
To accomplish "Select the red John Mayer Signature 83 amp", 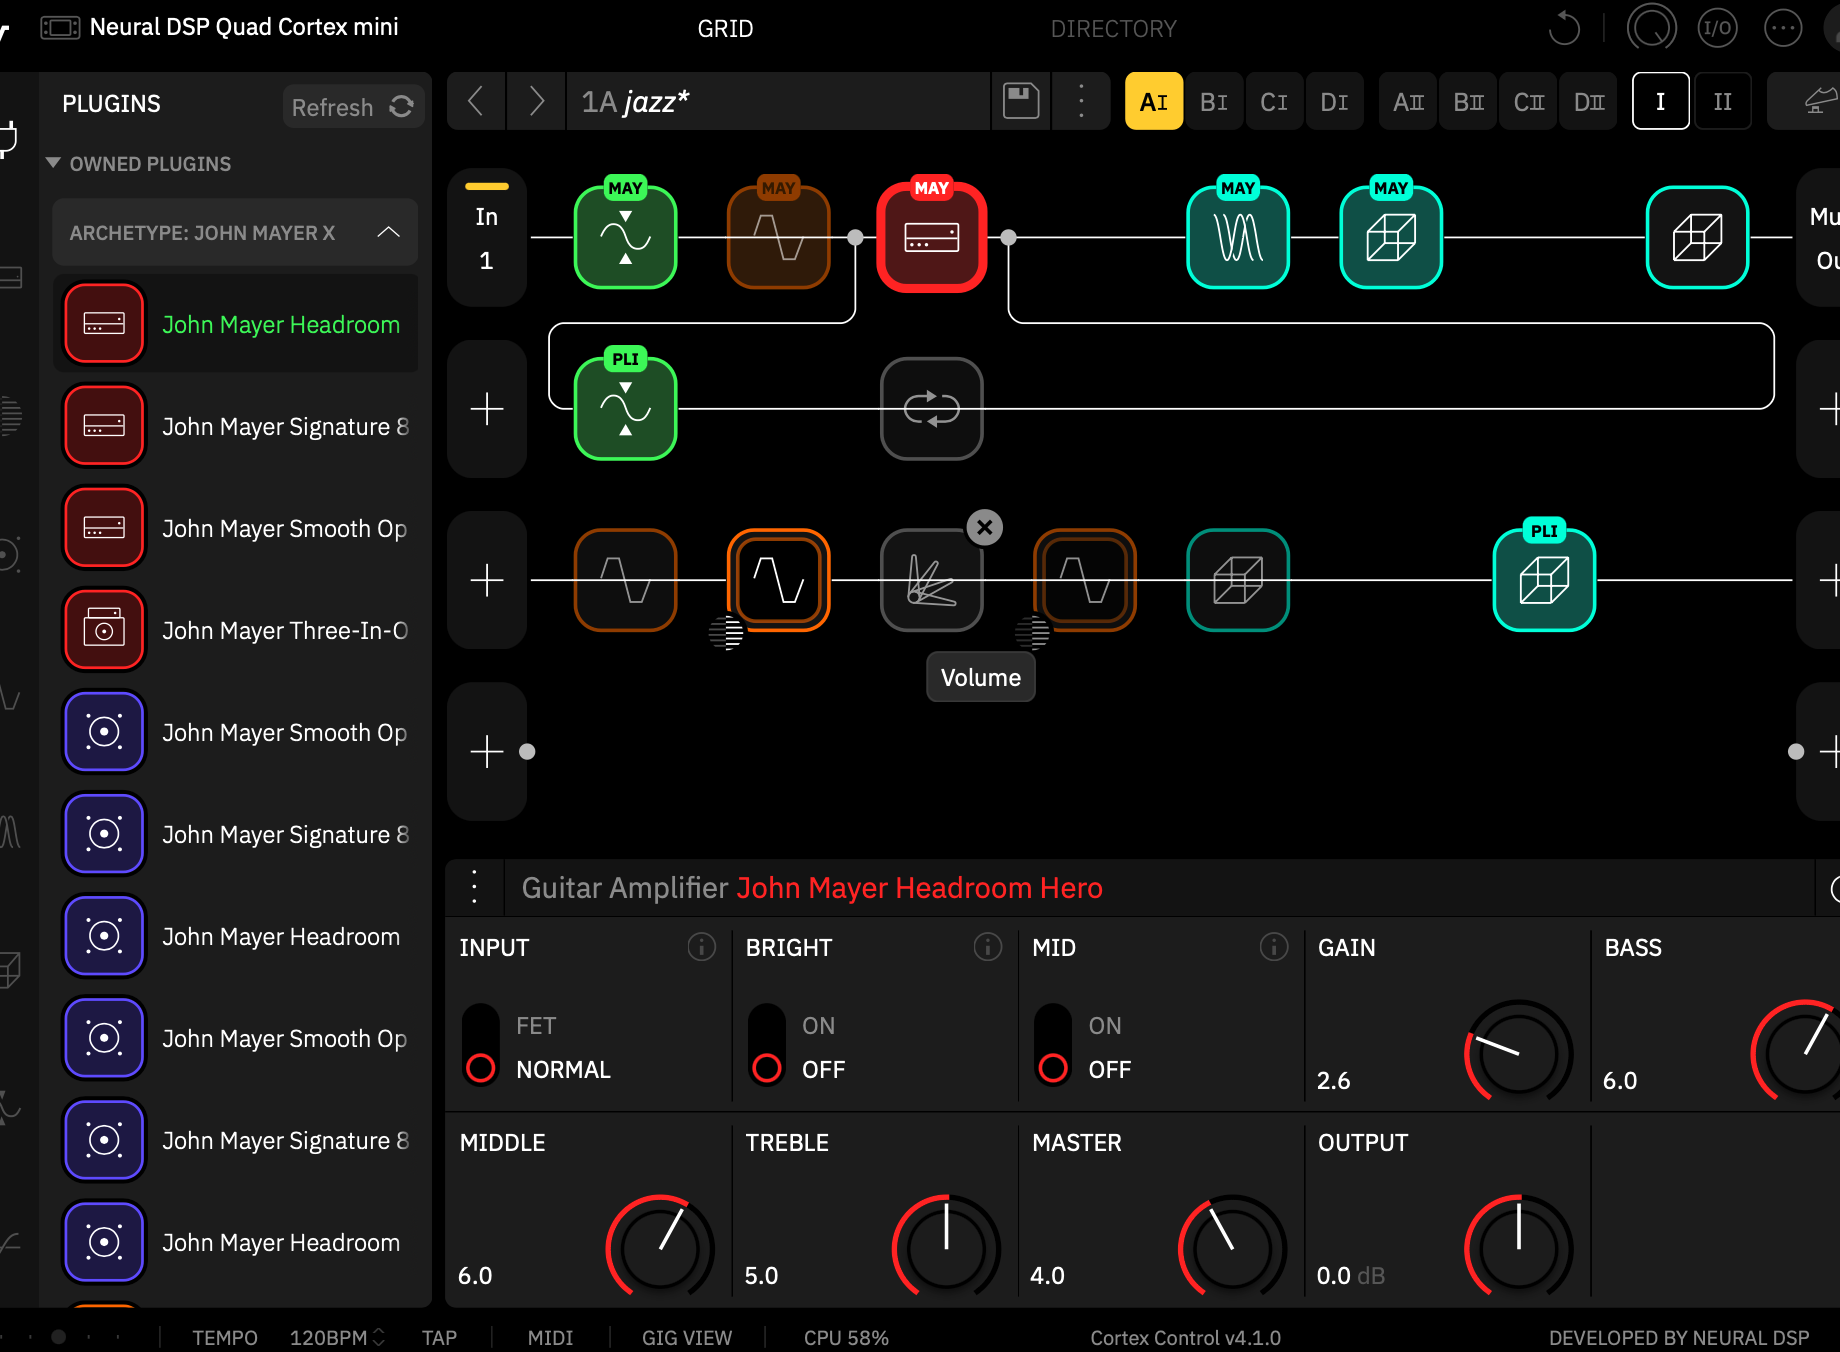I will click(235, 426).
